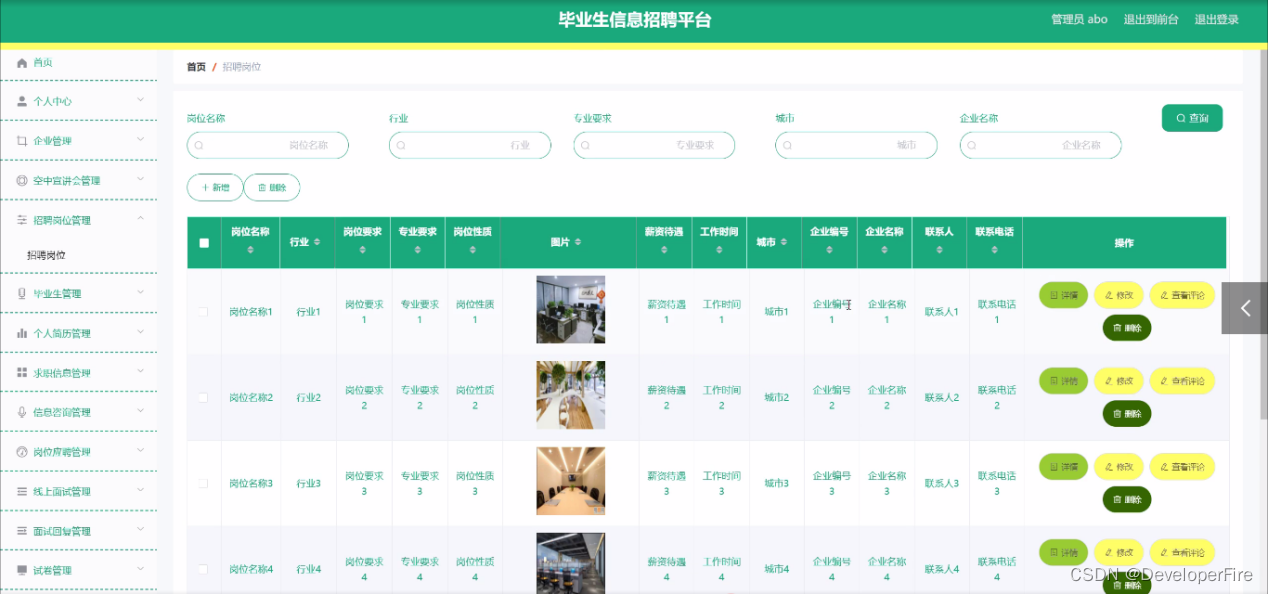Click search icon inside 专业要求 filter field
Viewport: 1268px width, 594px height.
[x=585, y=145]
